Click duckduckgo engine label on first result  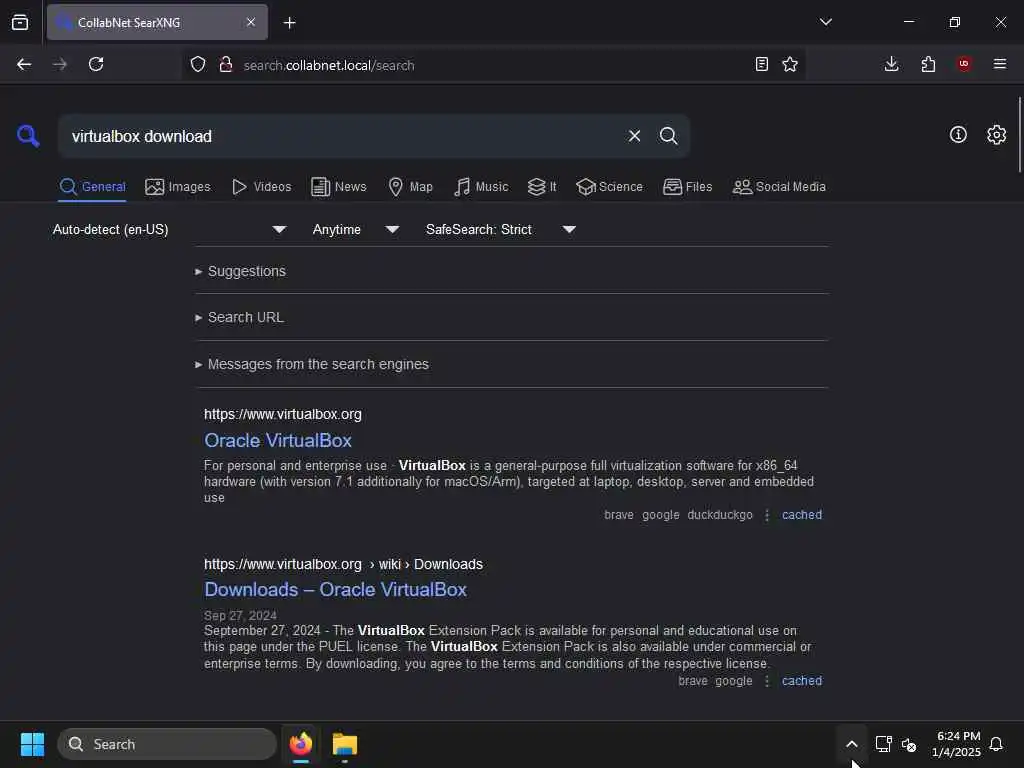click(x=720, y=515)
